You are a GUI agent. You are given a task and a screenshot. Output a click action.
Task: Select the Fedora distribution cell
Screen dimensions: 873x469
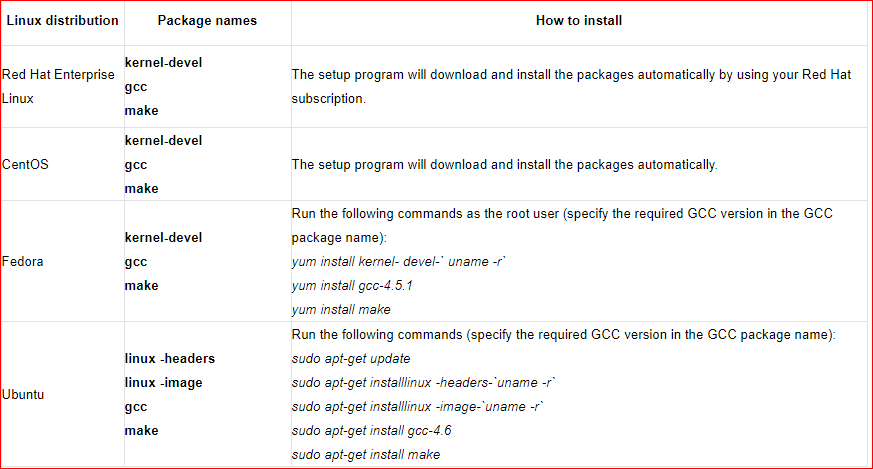click(x=22, y=261)
